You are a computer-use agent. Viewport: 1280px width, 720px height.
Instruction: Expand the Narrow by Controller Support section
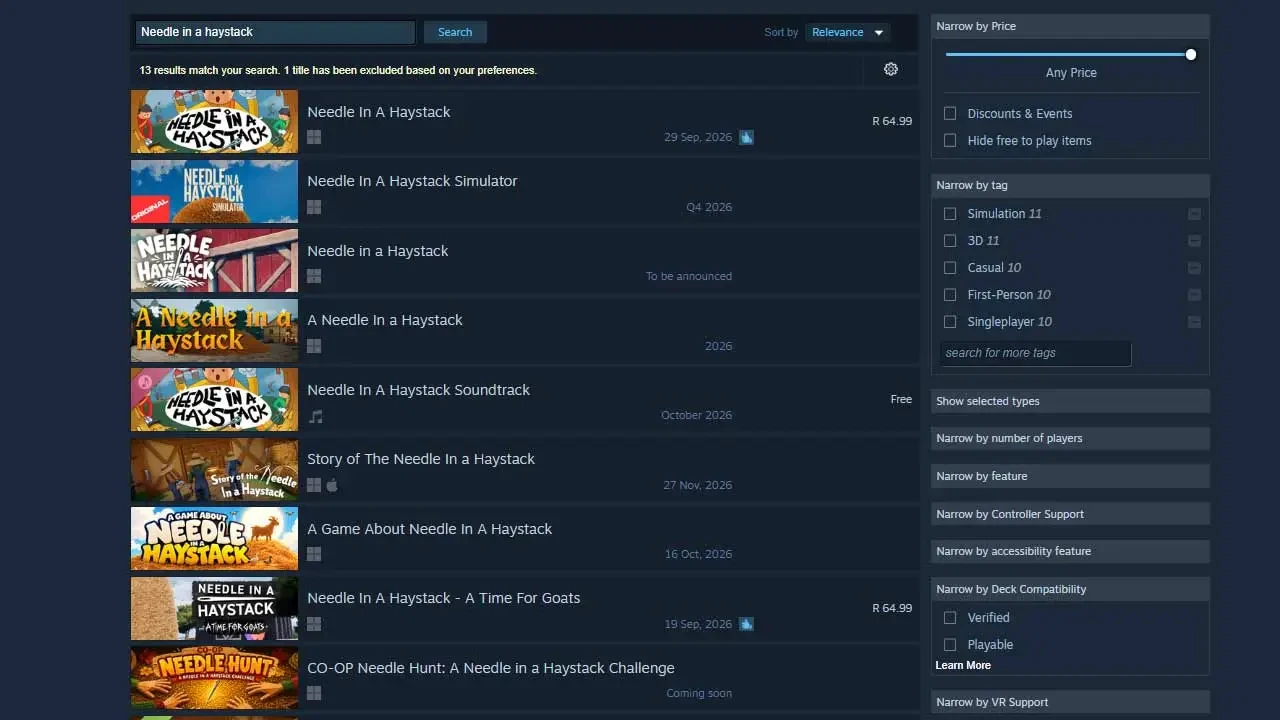pyautogui.click(x=1070, y=514)
